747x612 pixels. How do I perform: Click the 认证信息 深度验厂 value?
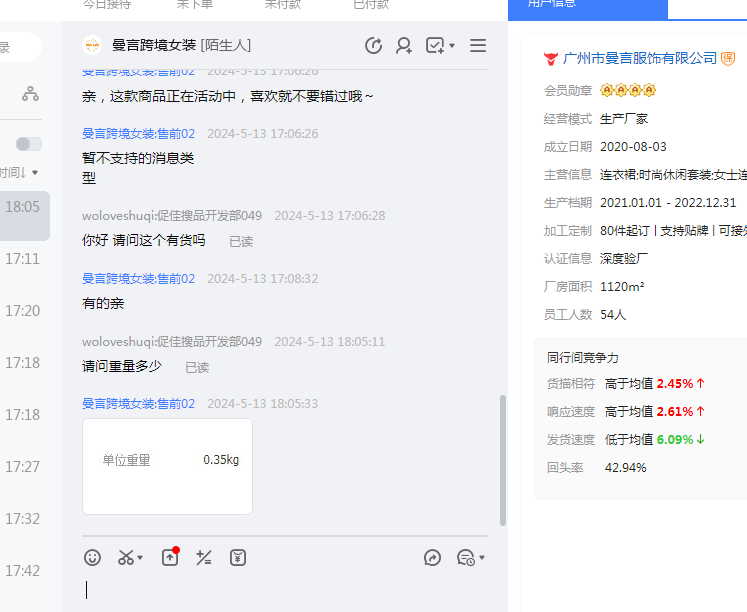624,259
